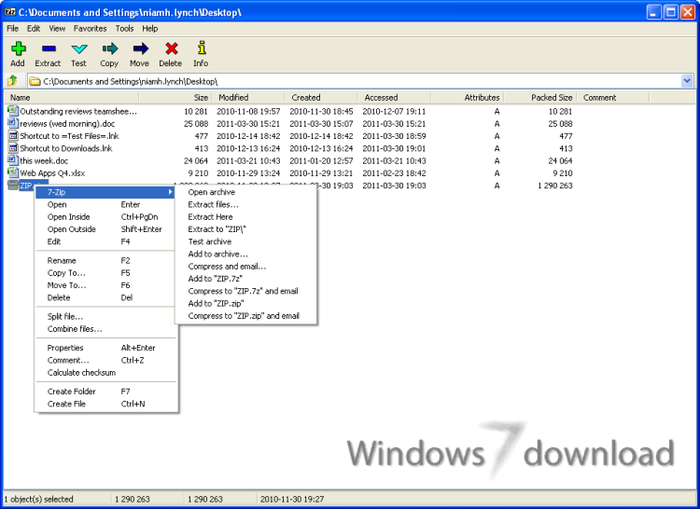This screenshot has width=700, height=509.
Task: Open the address bar path dropdown
Action: (687, 81)
